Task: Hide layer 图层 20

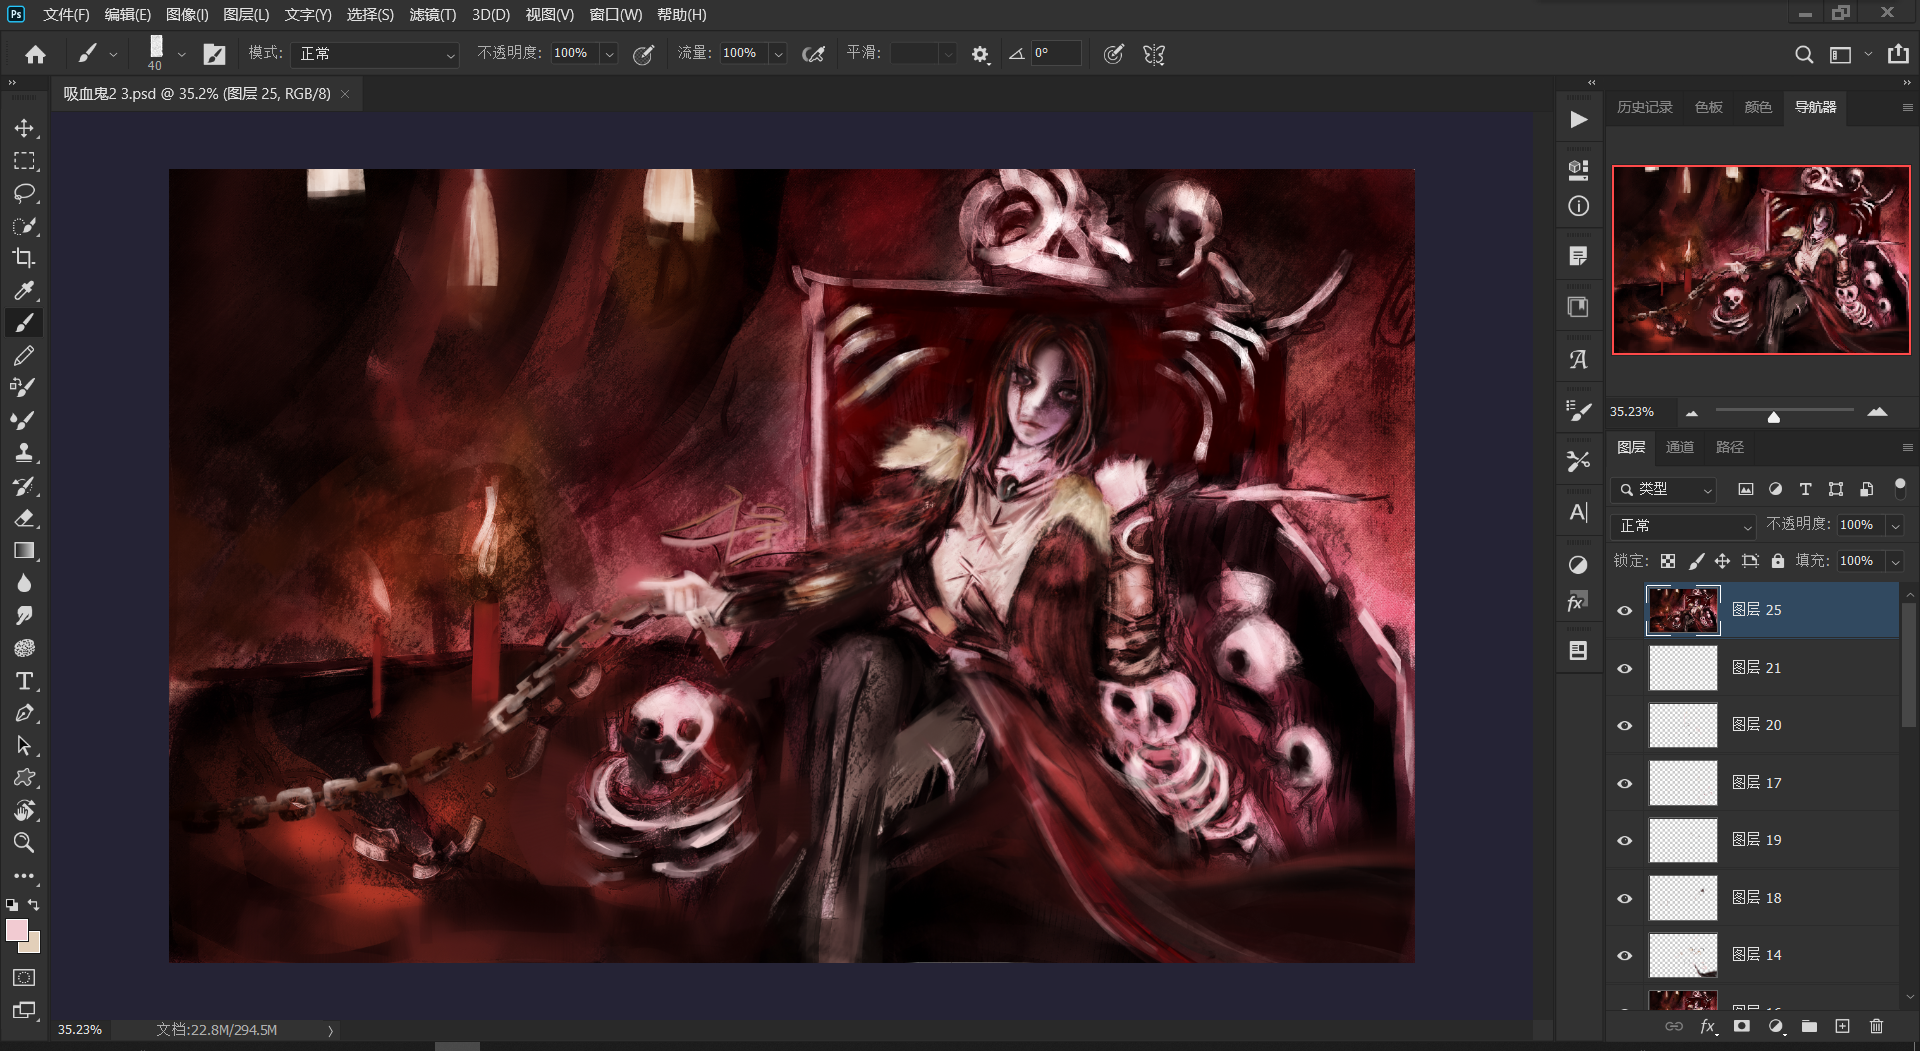Action: (1625, 725)
